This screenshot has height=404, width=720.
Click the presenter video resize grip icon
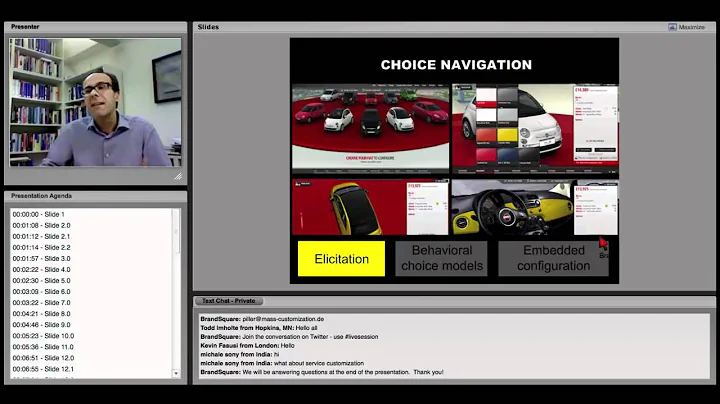(x=178, y=176)
